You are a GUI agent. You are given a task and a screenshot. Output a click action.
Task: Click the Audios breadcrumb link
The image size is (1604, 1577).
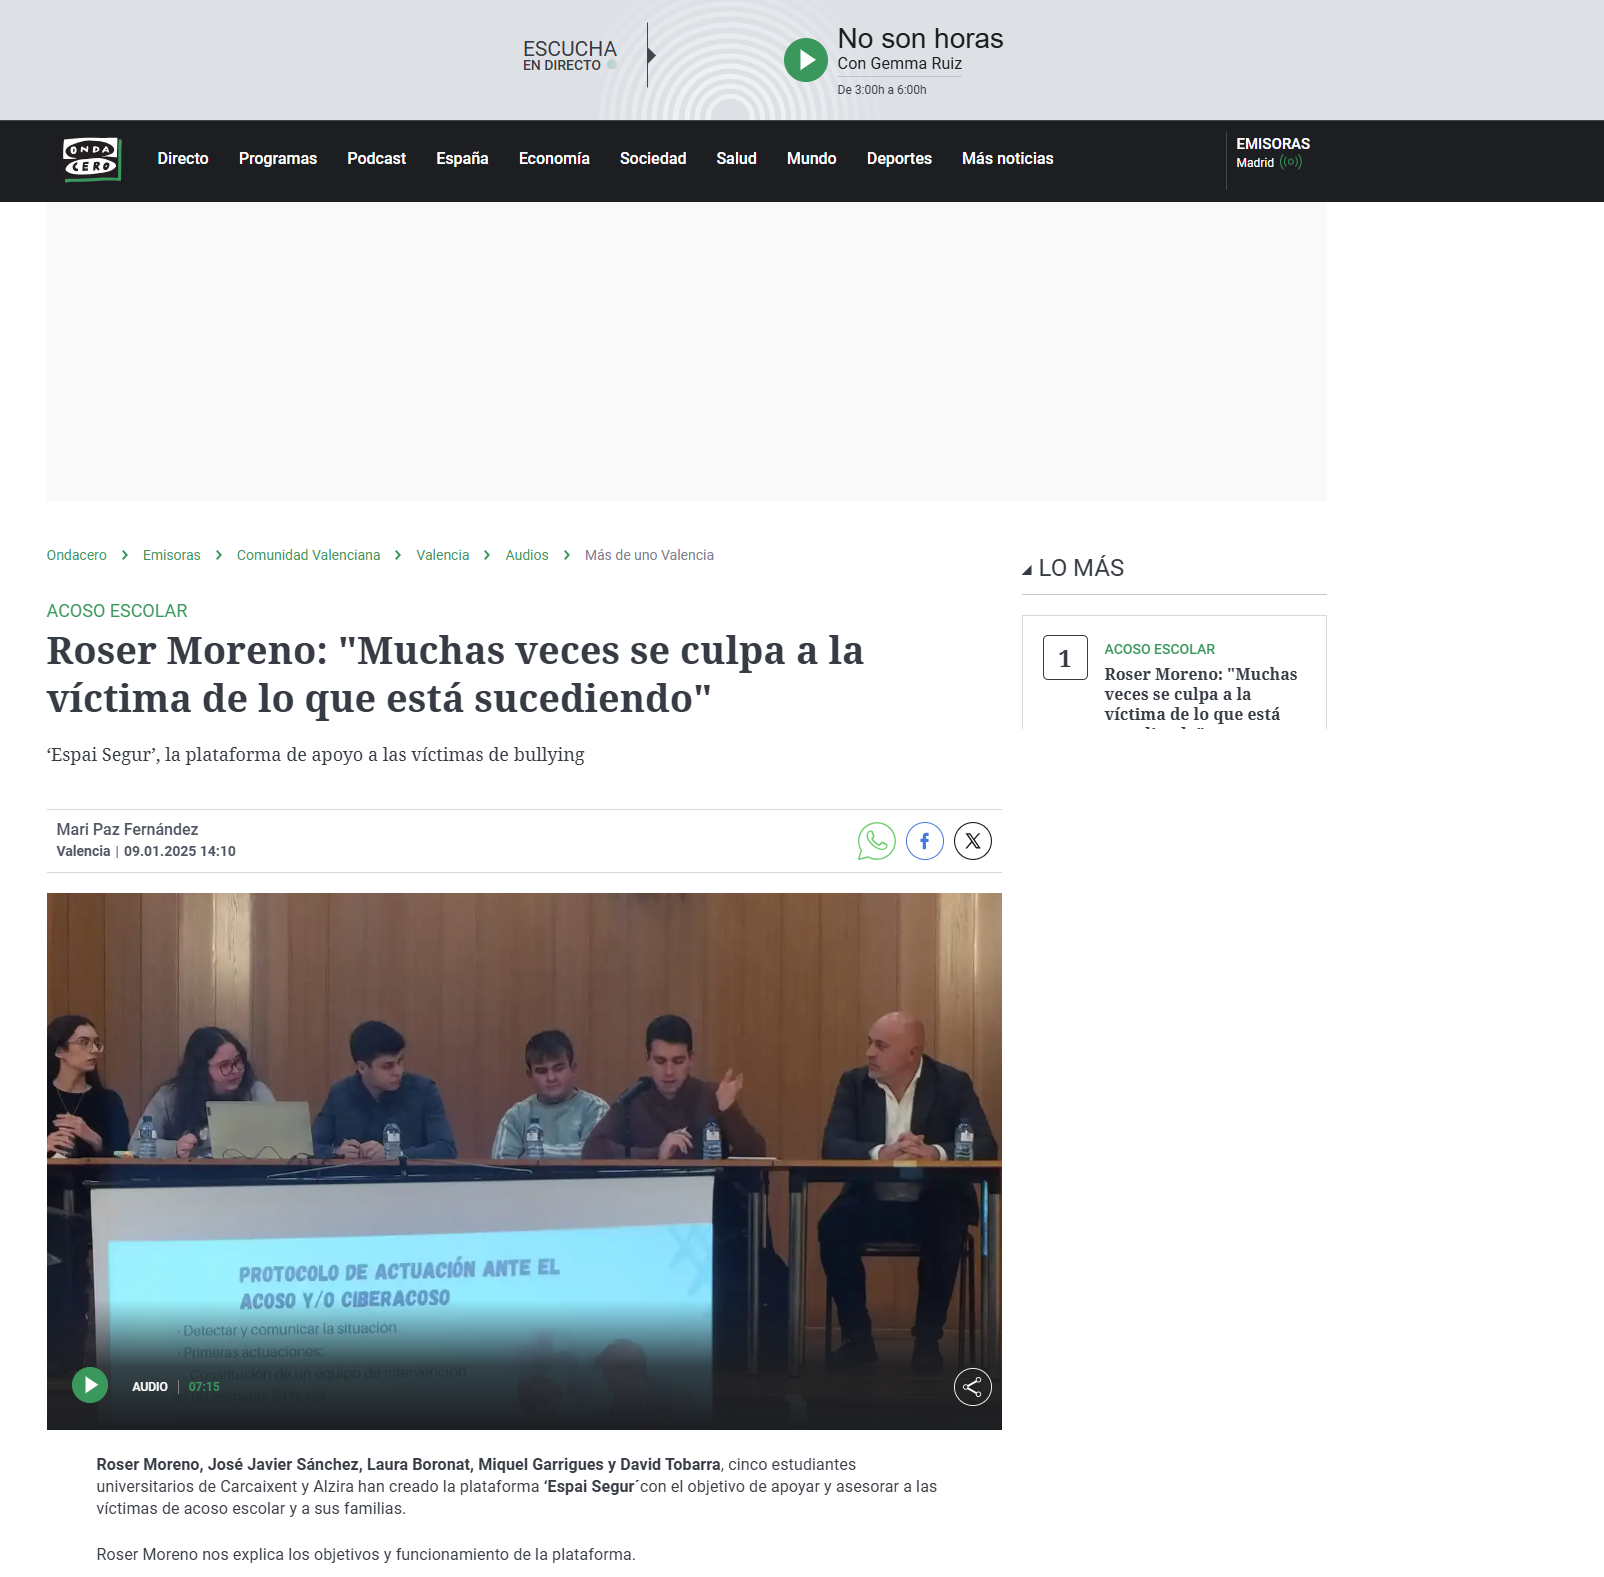point(526,555)
